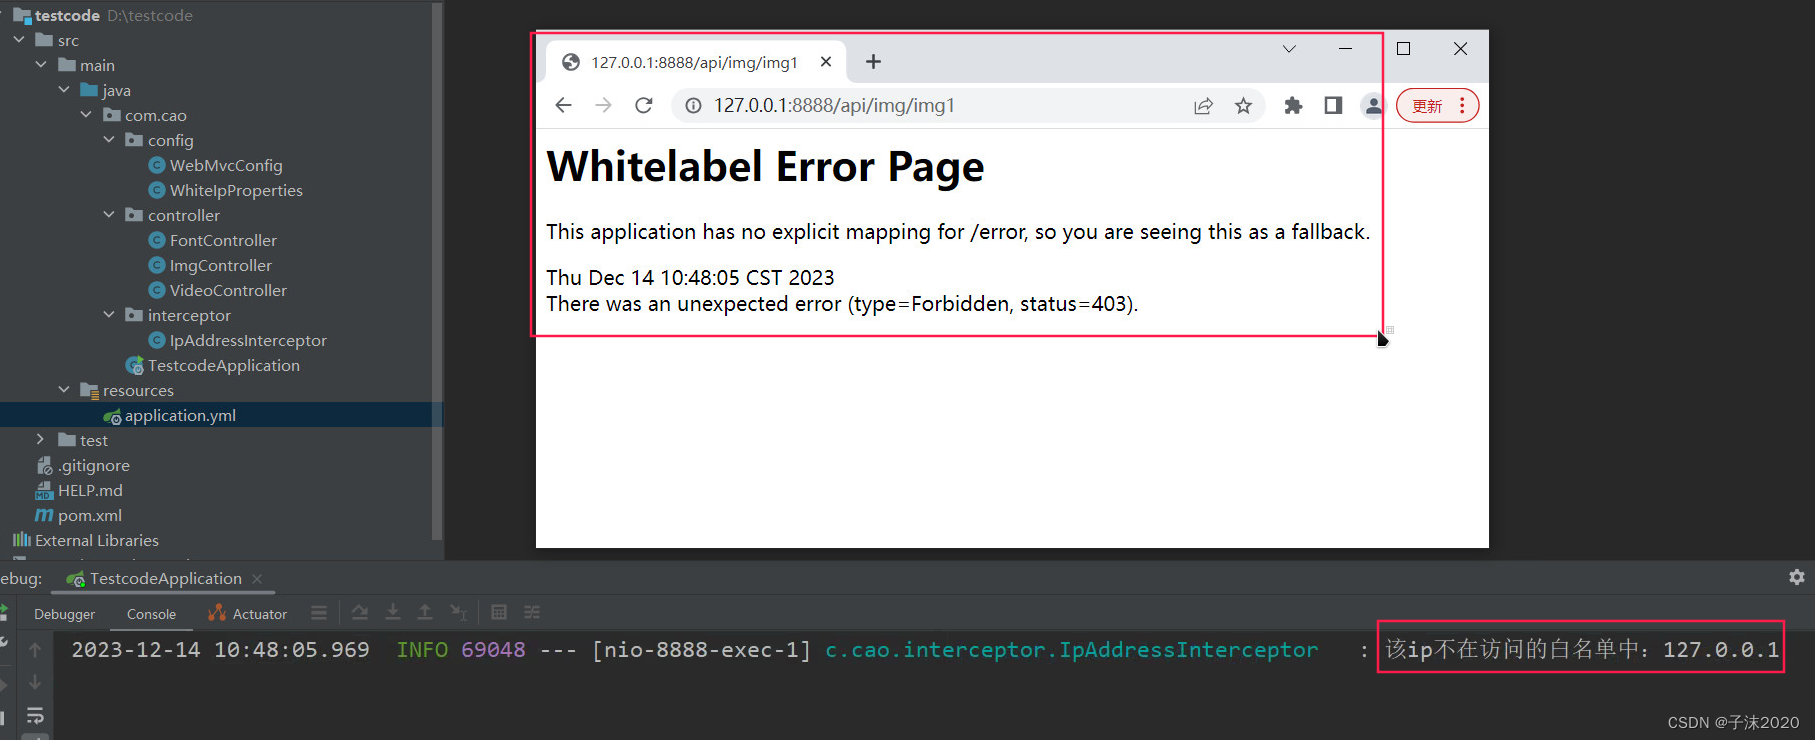Collapse the src folder
1815x740 pixels.
[19, 40]
